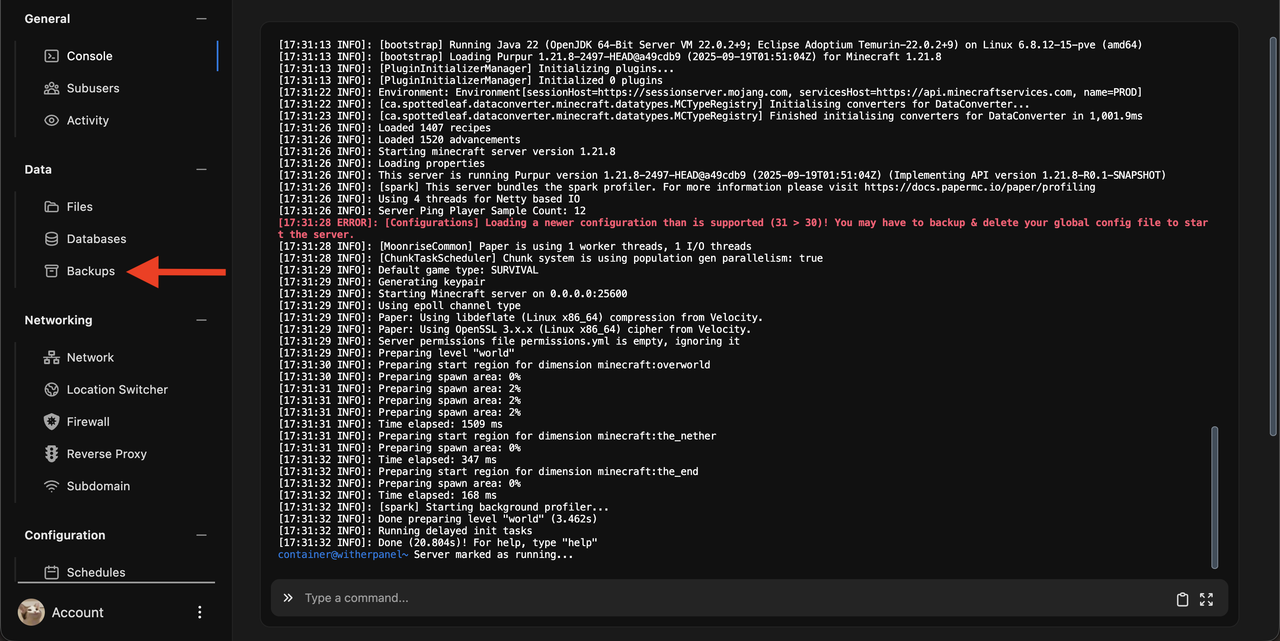Click "Paper is using 1 worker threads" line
The image size is (1280, 641).
click(515, 246)
